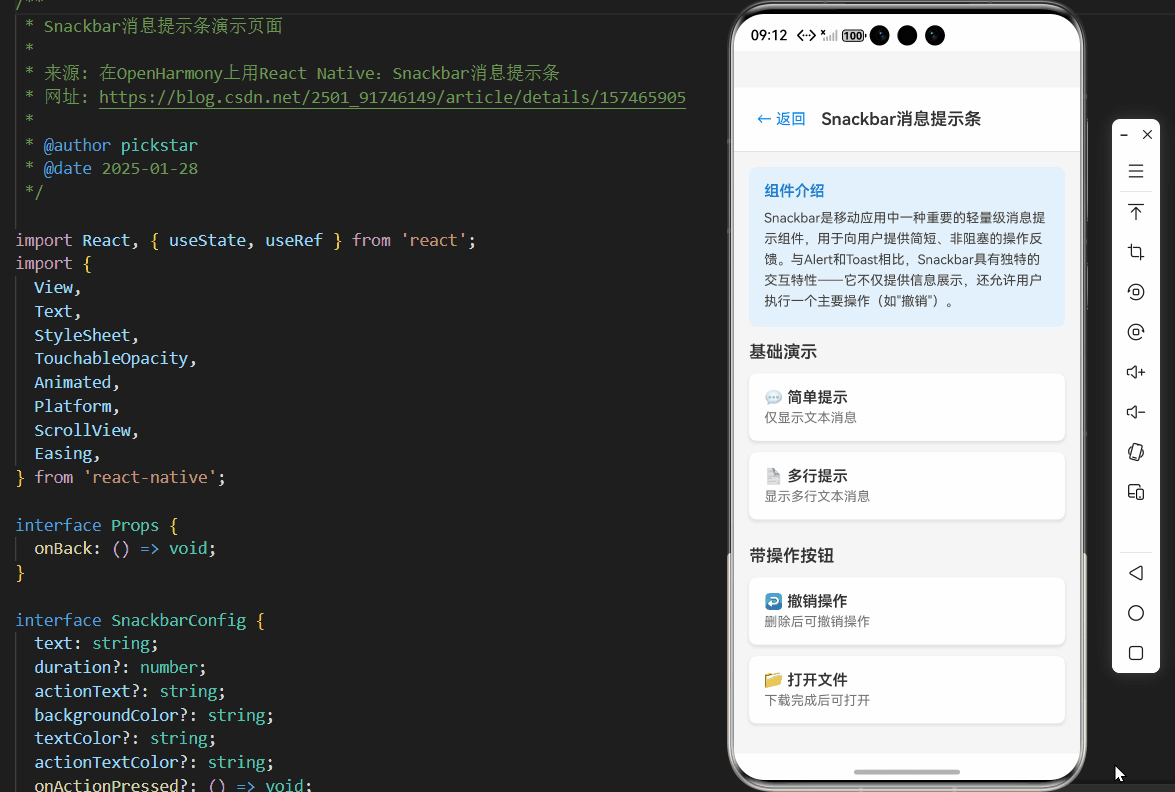Image resolution: width=1175 pixels, height=792 pixels.
Task: Increase device volume with the volume-up icon
Action: coord(1135,372)
